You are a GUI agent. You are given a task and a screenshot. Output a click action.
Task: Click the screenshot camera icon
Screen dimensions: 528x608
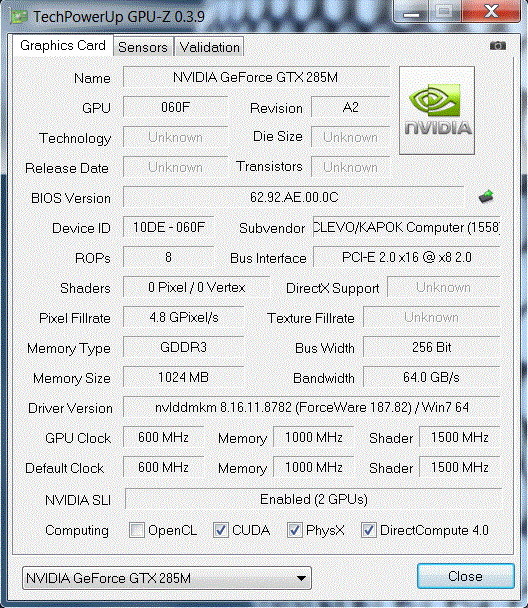(498, 46)
